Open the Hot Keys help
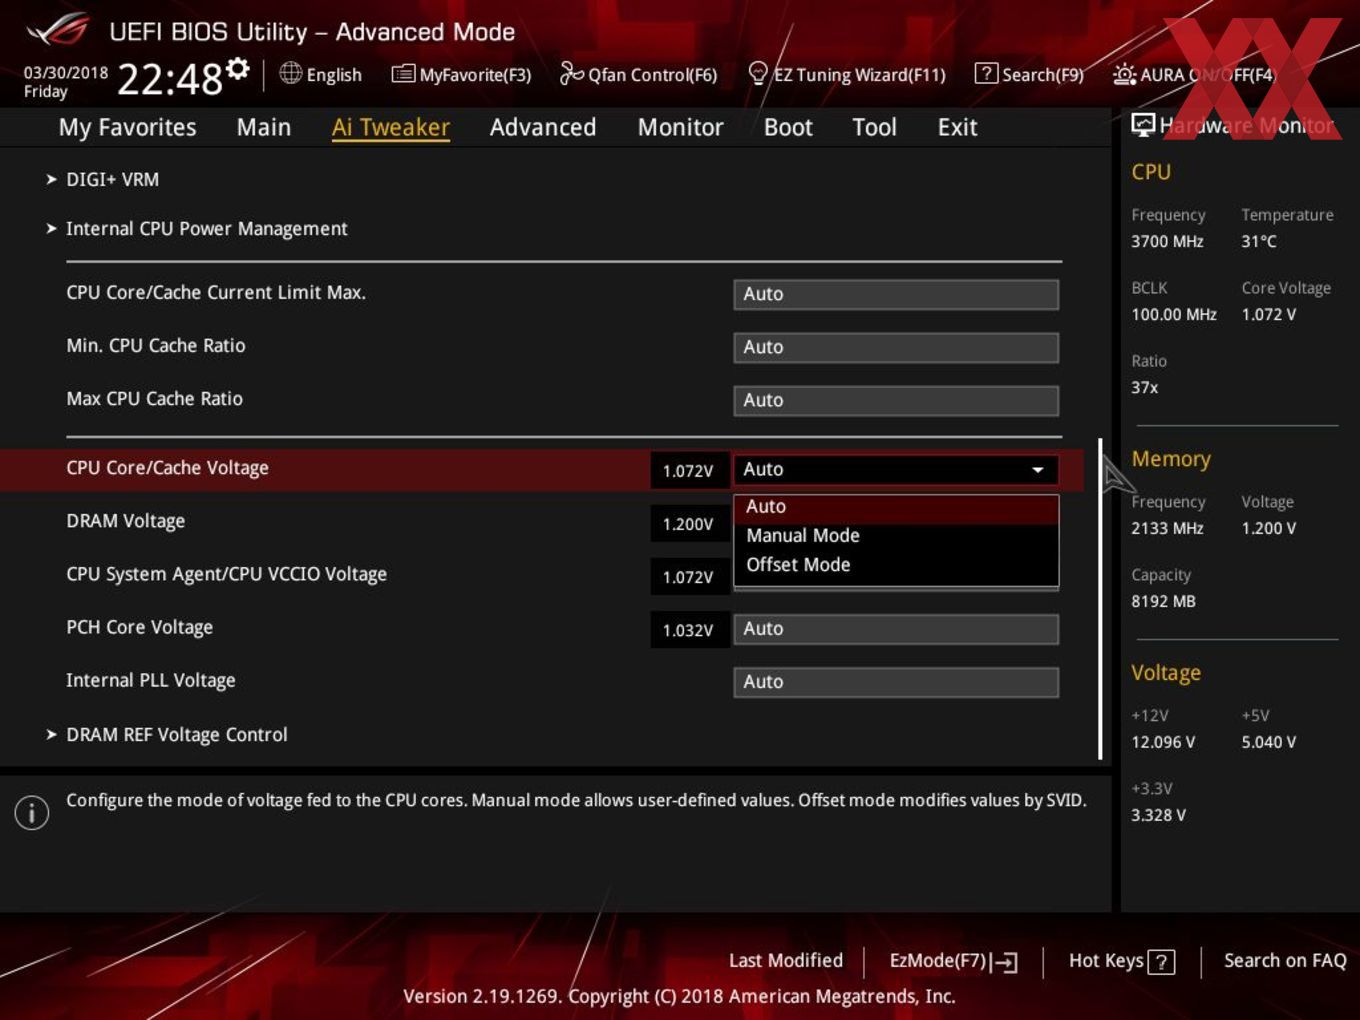Image resolution: width=1360 pixels, height=1020 pixels. (1121, 961)
